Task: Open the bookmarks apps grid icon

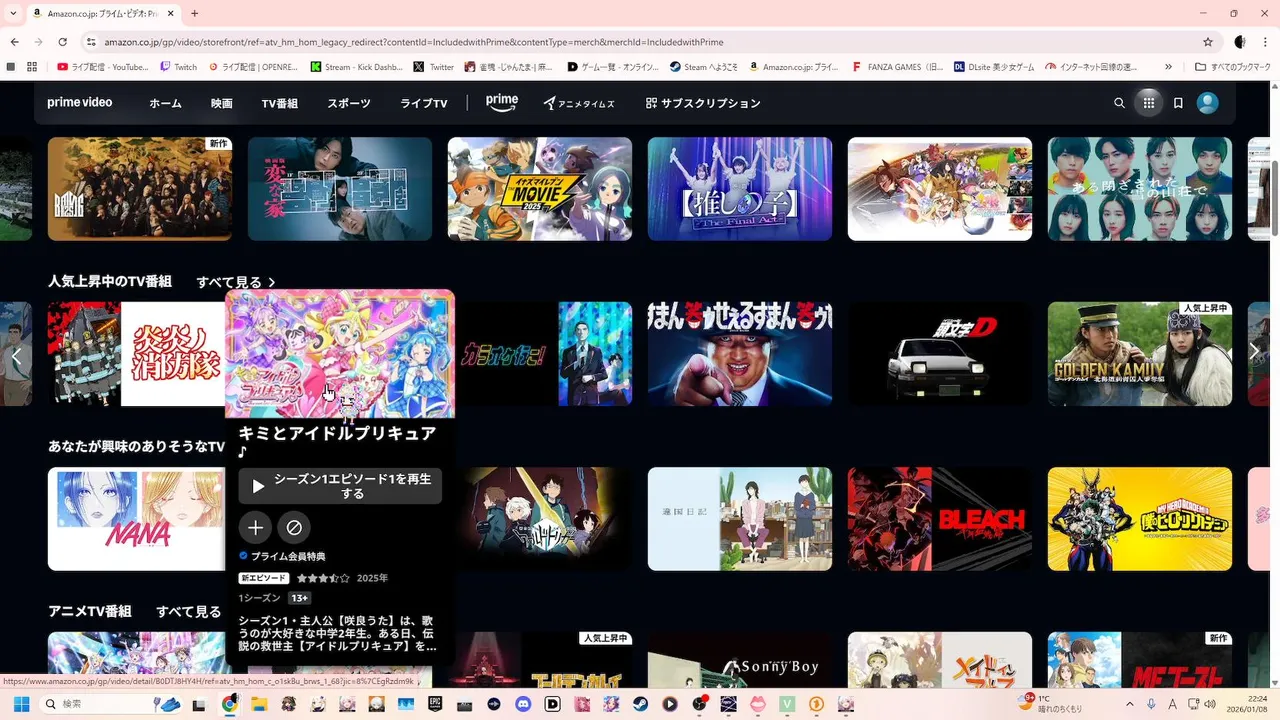Action: [32, 67]
